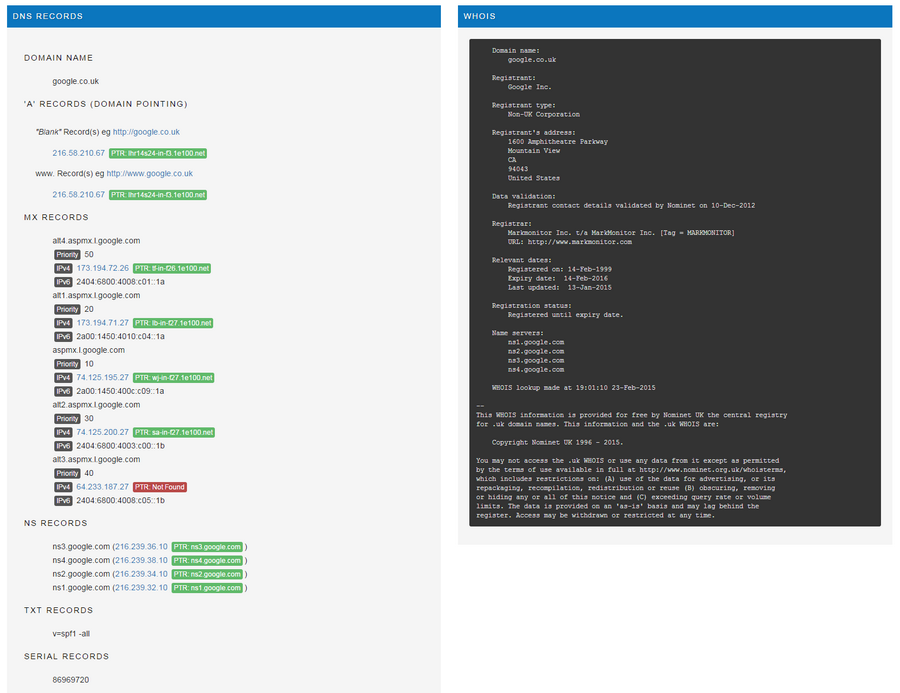Click WHOIS Registered on 14-Feb-1999 line
Screen dimensions: 900x693
560,269
